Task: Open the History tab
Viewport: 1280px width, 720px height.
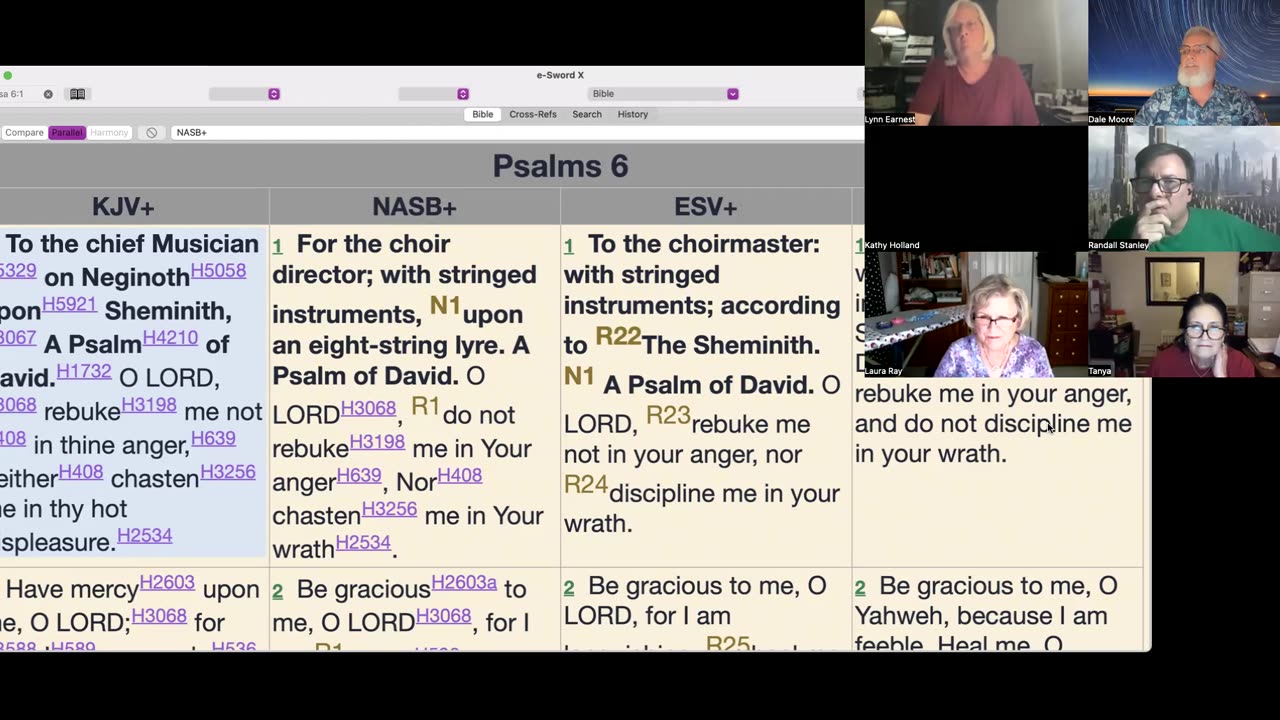Action: (x=633, y=114)
